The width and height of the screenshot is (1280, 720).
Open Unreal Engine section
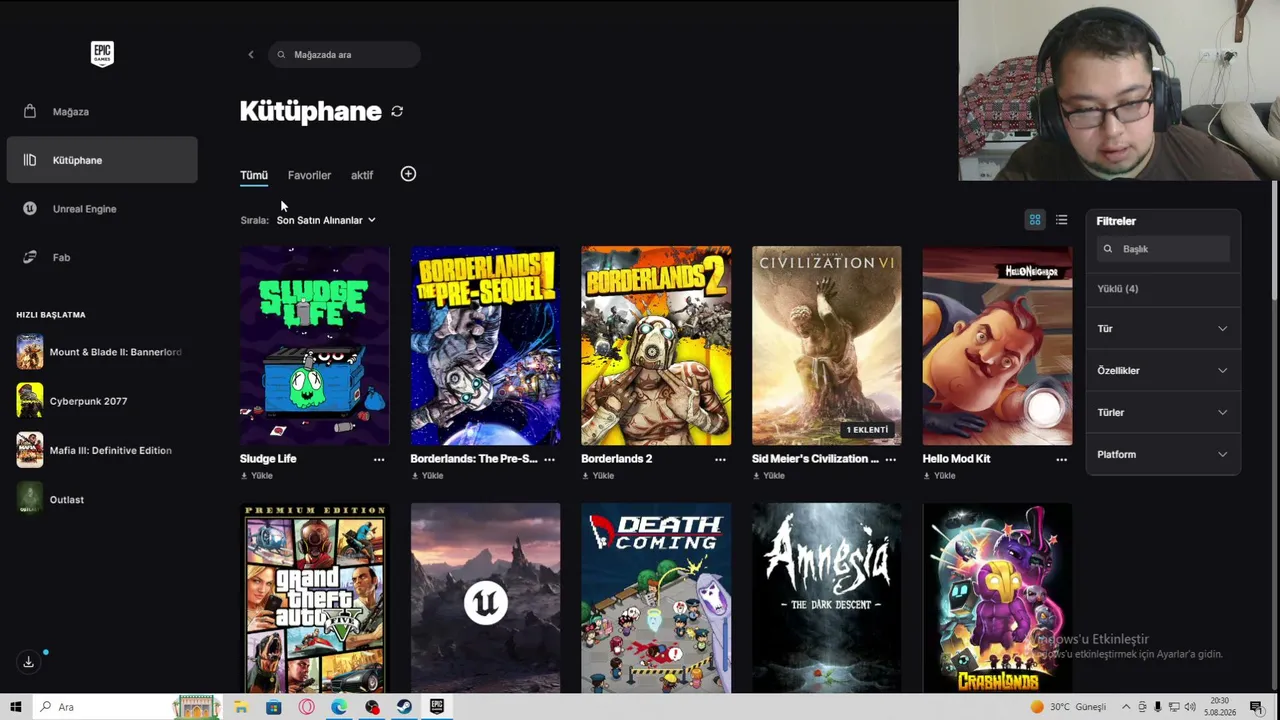102,208
